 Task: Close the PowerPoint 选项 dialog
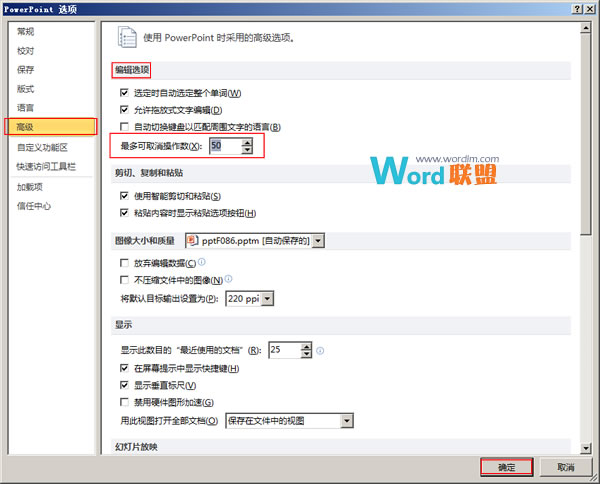(x=590, y=9)
